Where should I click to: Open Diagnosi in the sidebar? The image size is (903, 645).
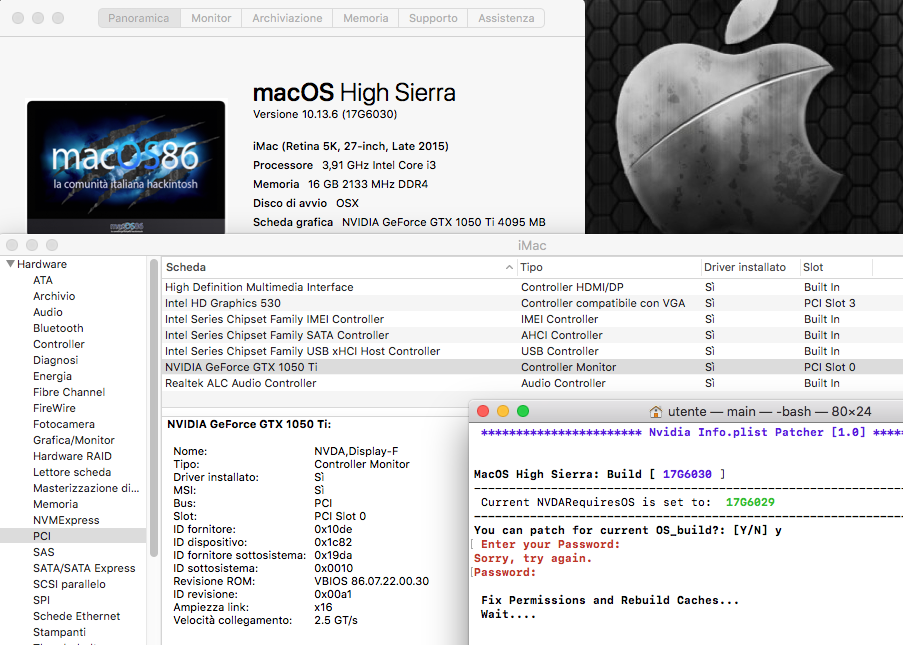point(55,360)
